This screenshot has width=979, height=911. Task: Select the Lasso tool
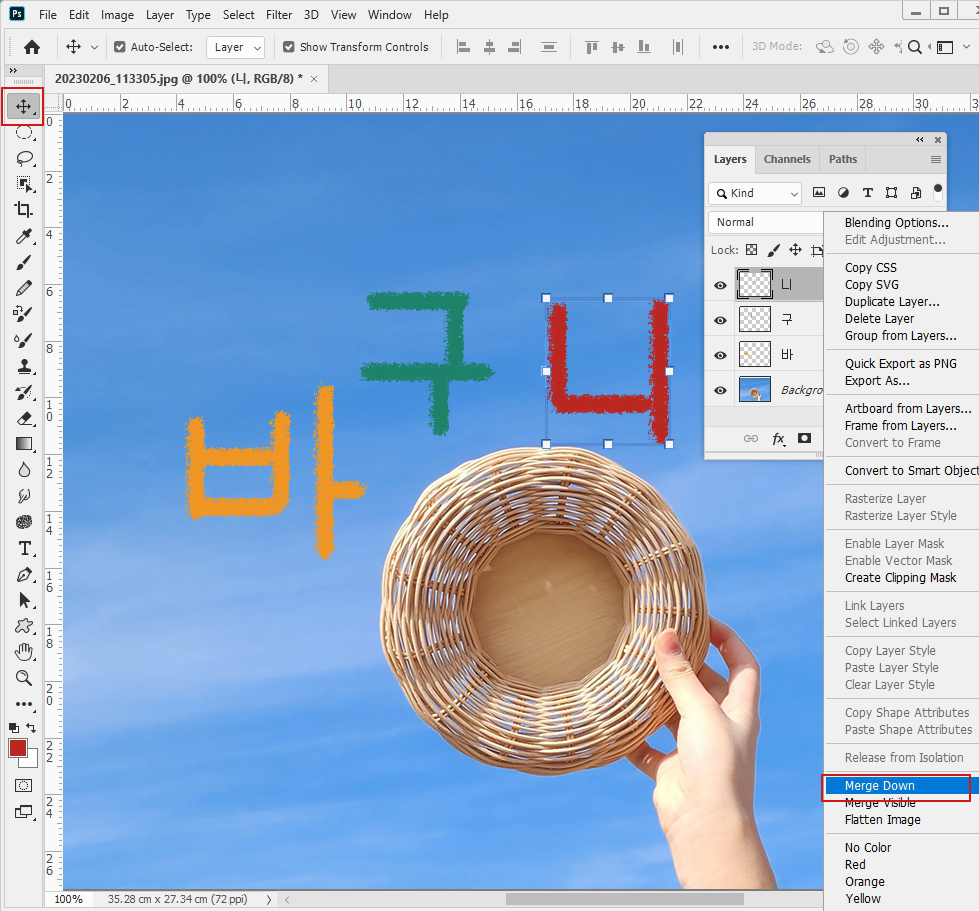(24, 159)
